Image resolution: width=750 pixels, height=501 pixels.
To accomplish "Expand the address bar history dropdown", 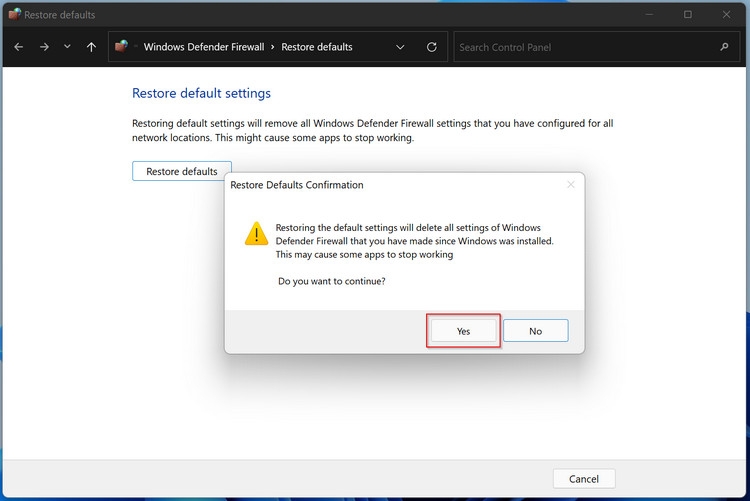I will tap(400, 47).
